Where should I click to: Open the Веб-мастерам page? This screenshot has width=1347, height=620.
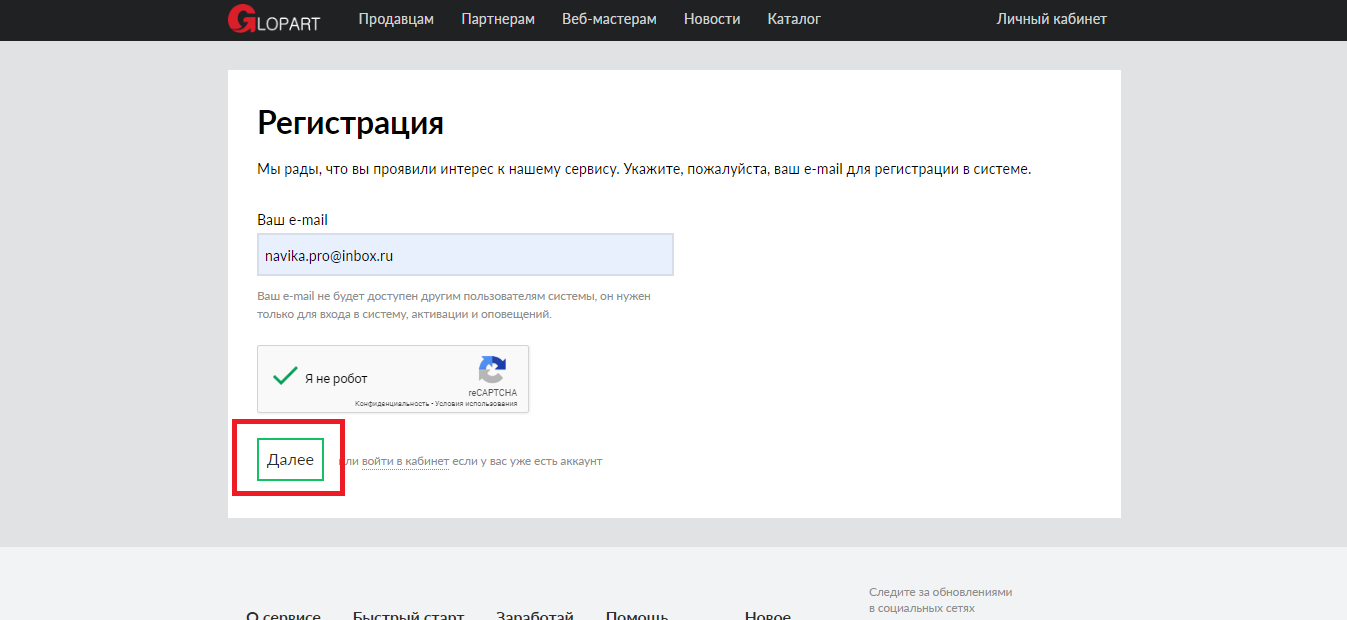tap(609, 19)
